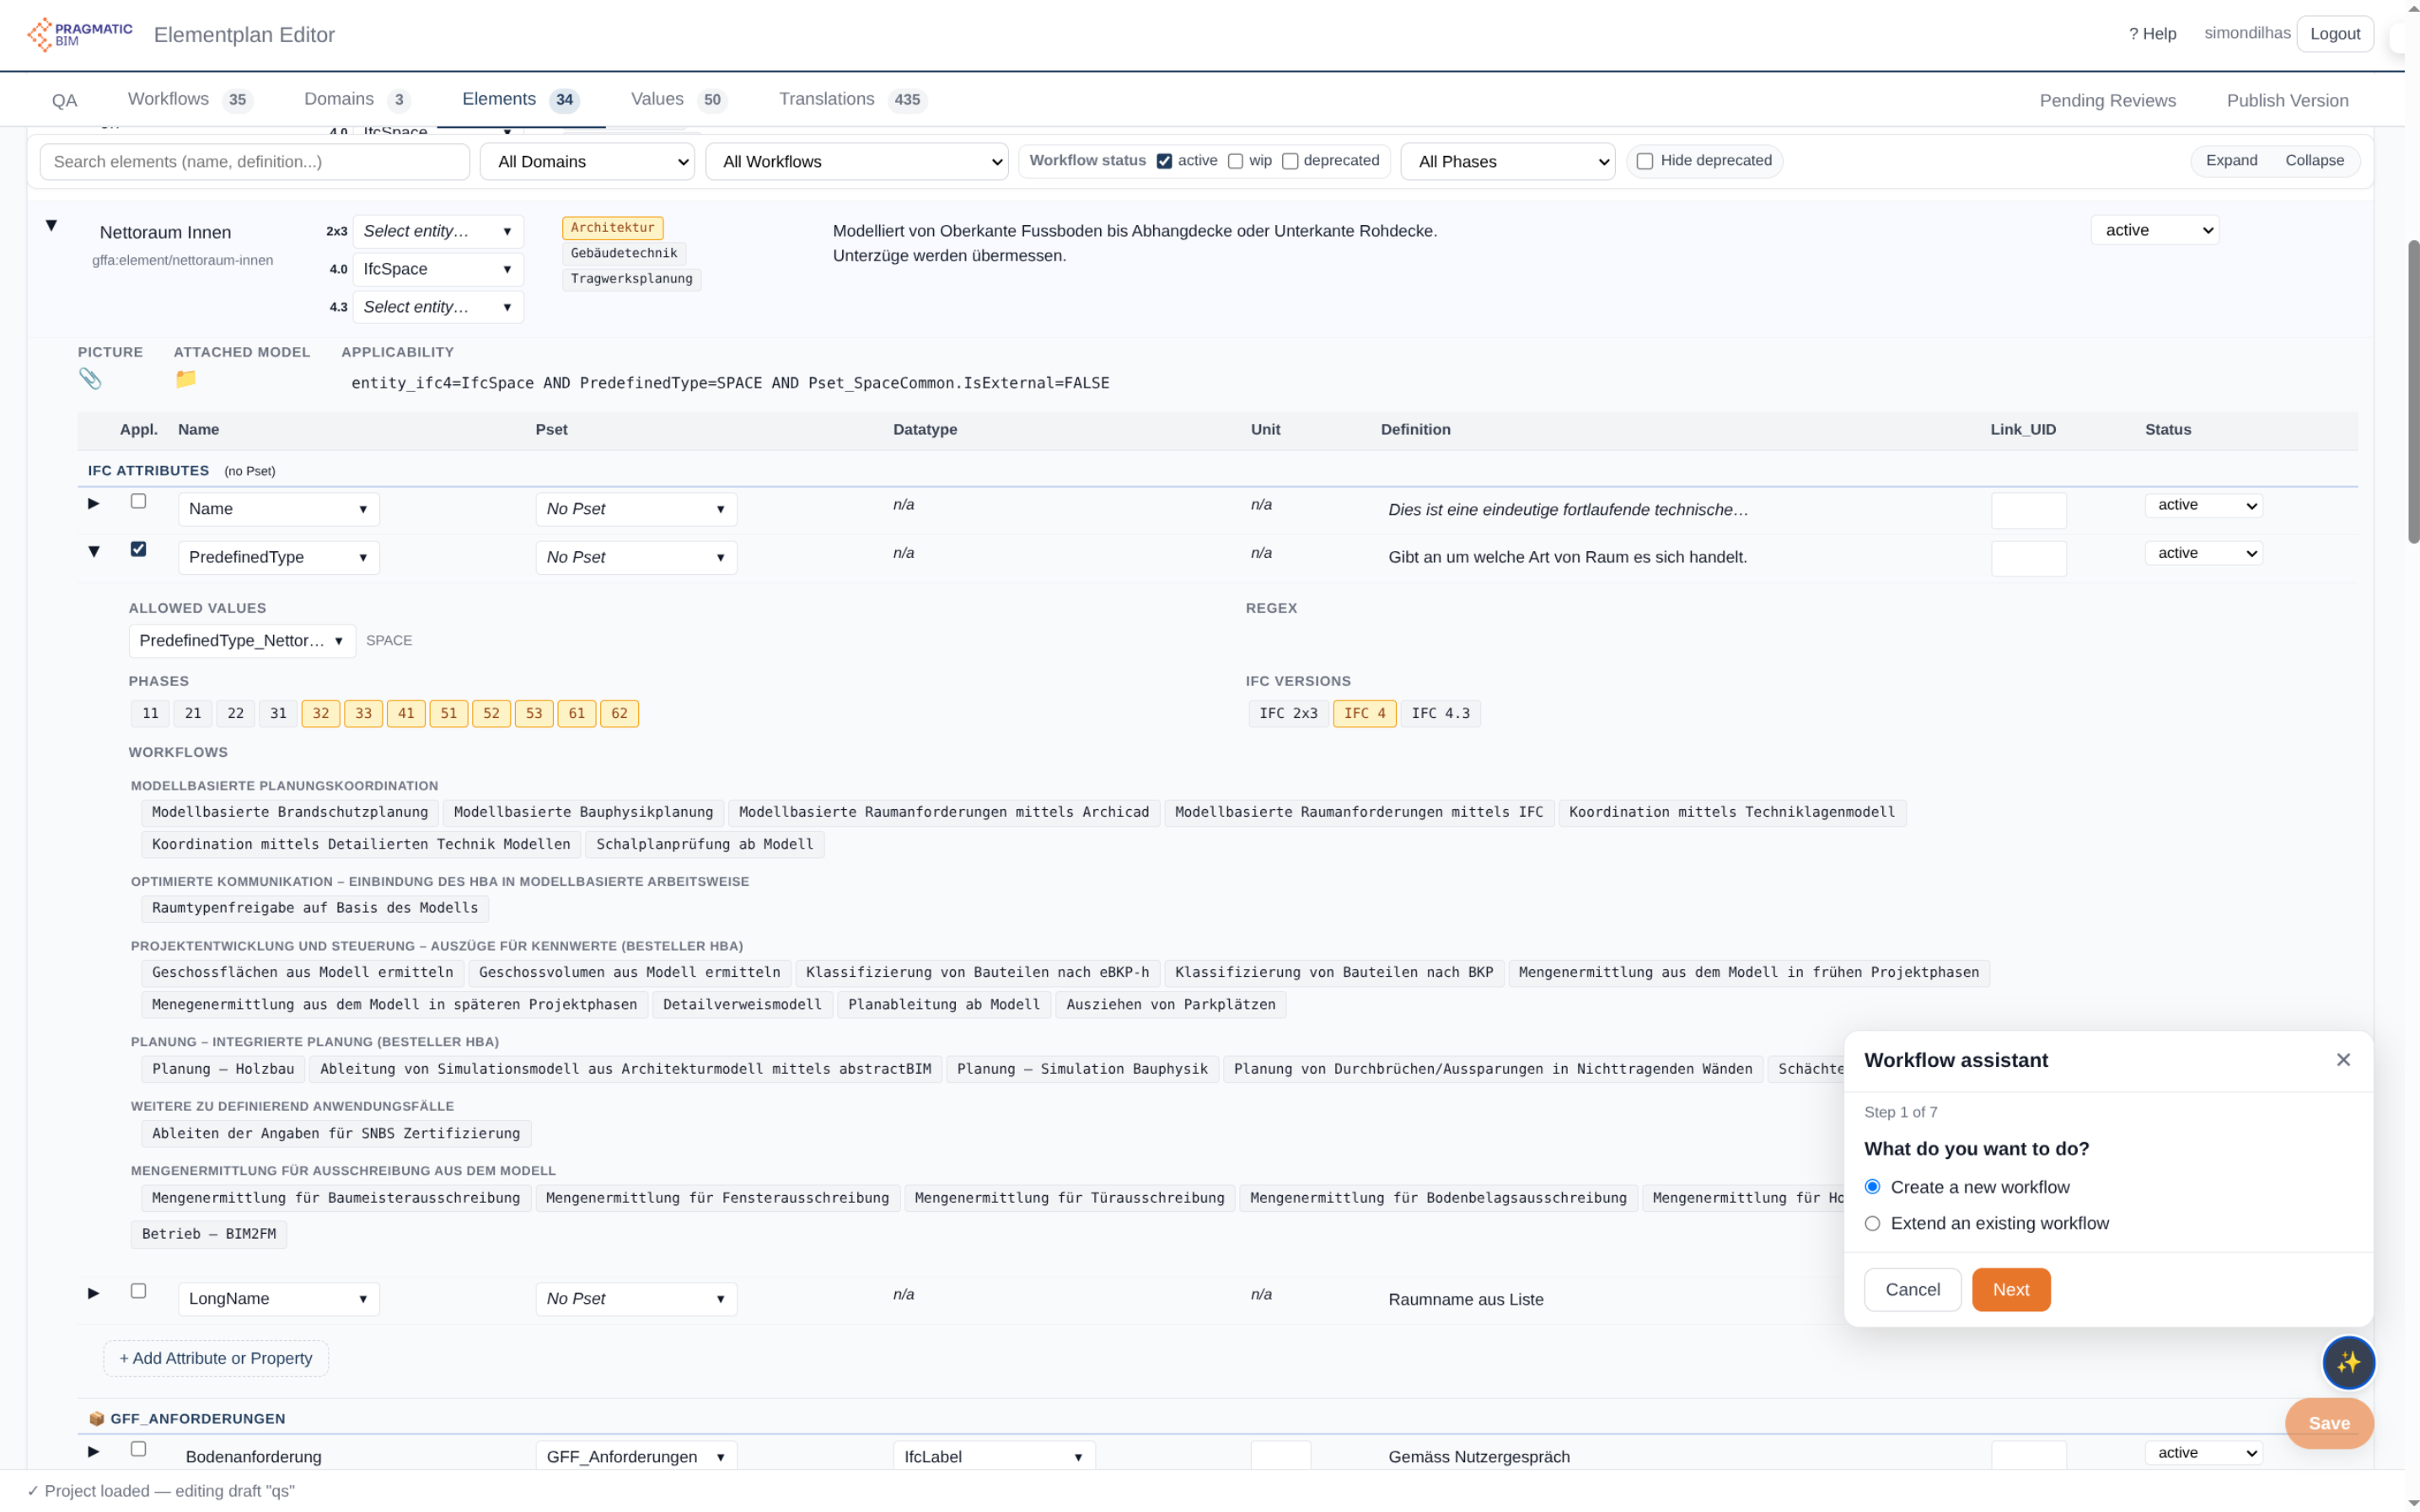Check the Appl. box for LongName
Image resolution: width=2420 pixels, height=1512 pixels.
[138, 1291]
